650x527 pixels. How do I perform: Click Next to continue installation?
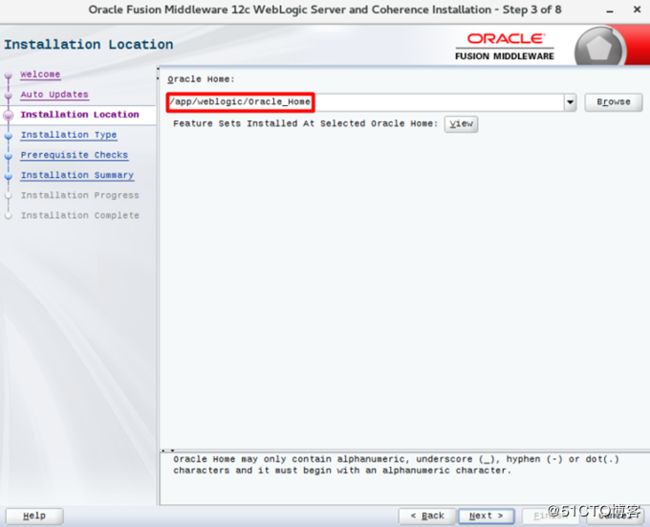486,516
